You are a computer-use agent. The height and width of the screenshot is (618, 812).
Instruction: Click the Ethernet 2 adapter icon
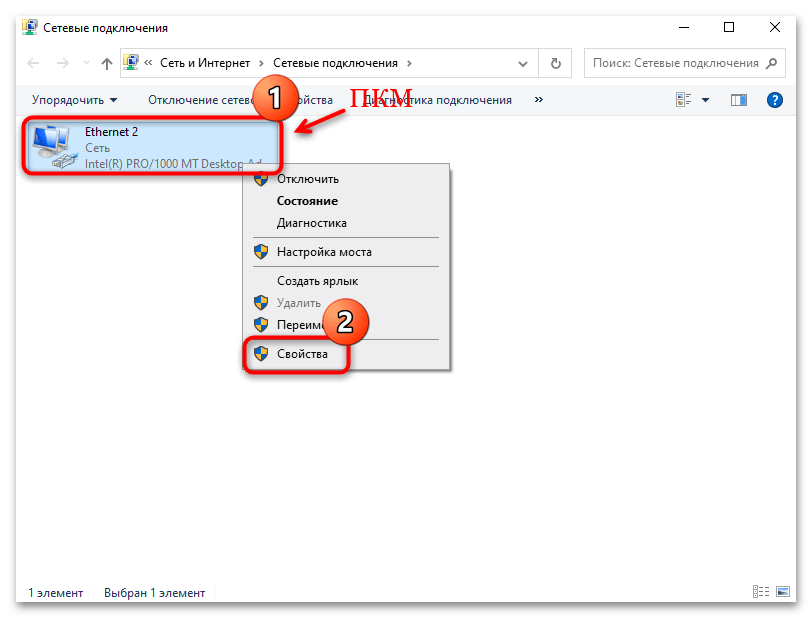point(53,147)
